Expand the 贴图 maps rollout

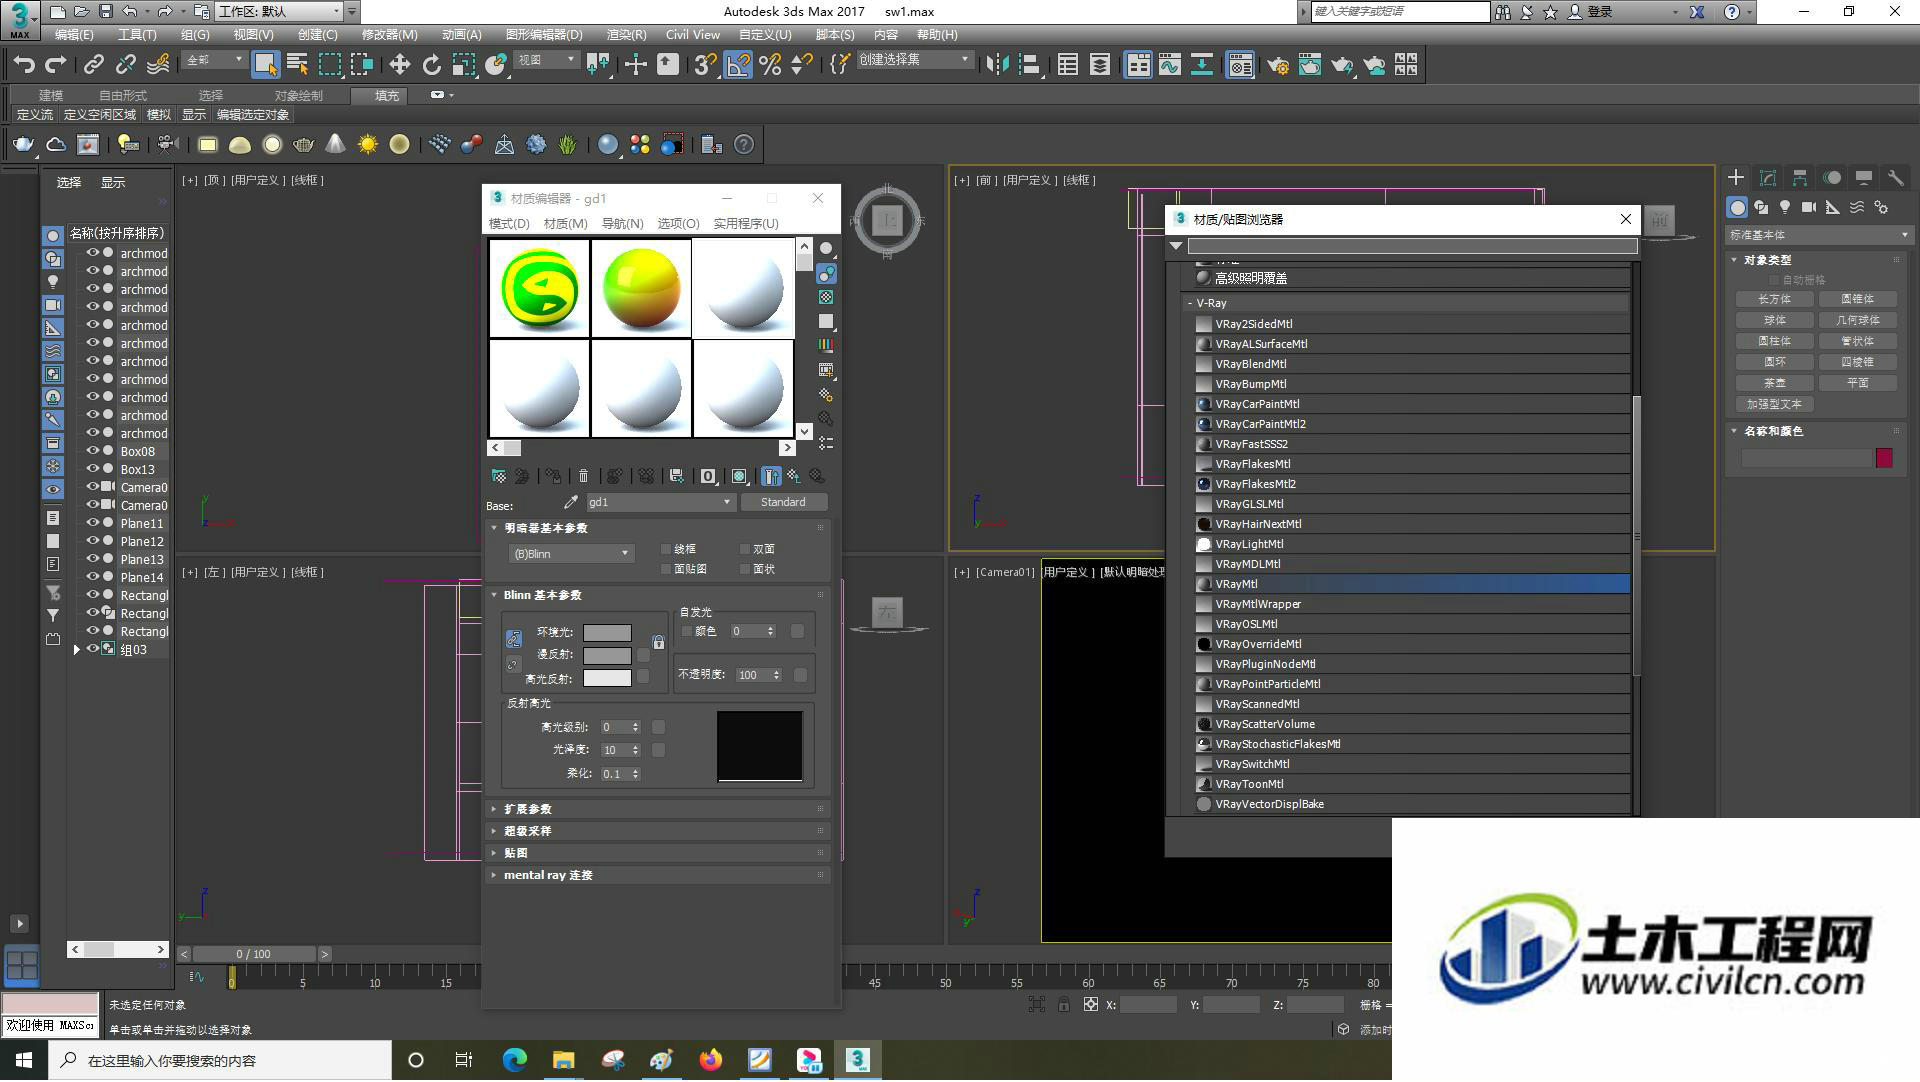click(657, 853)
